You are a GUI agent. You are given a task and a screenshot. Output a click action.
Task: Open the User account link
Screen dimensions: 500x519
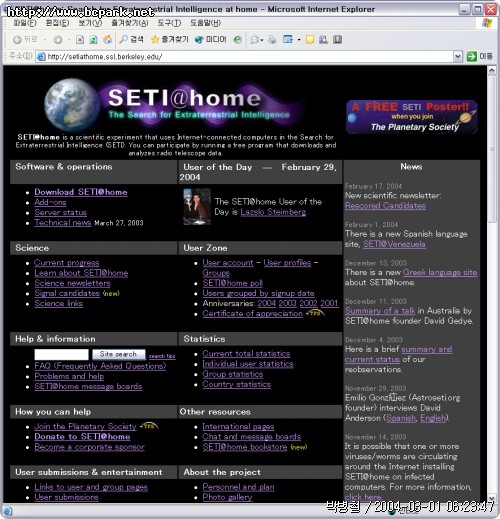[228, 263]
